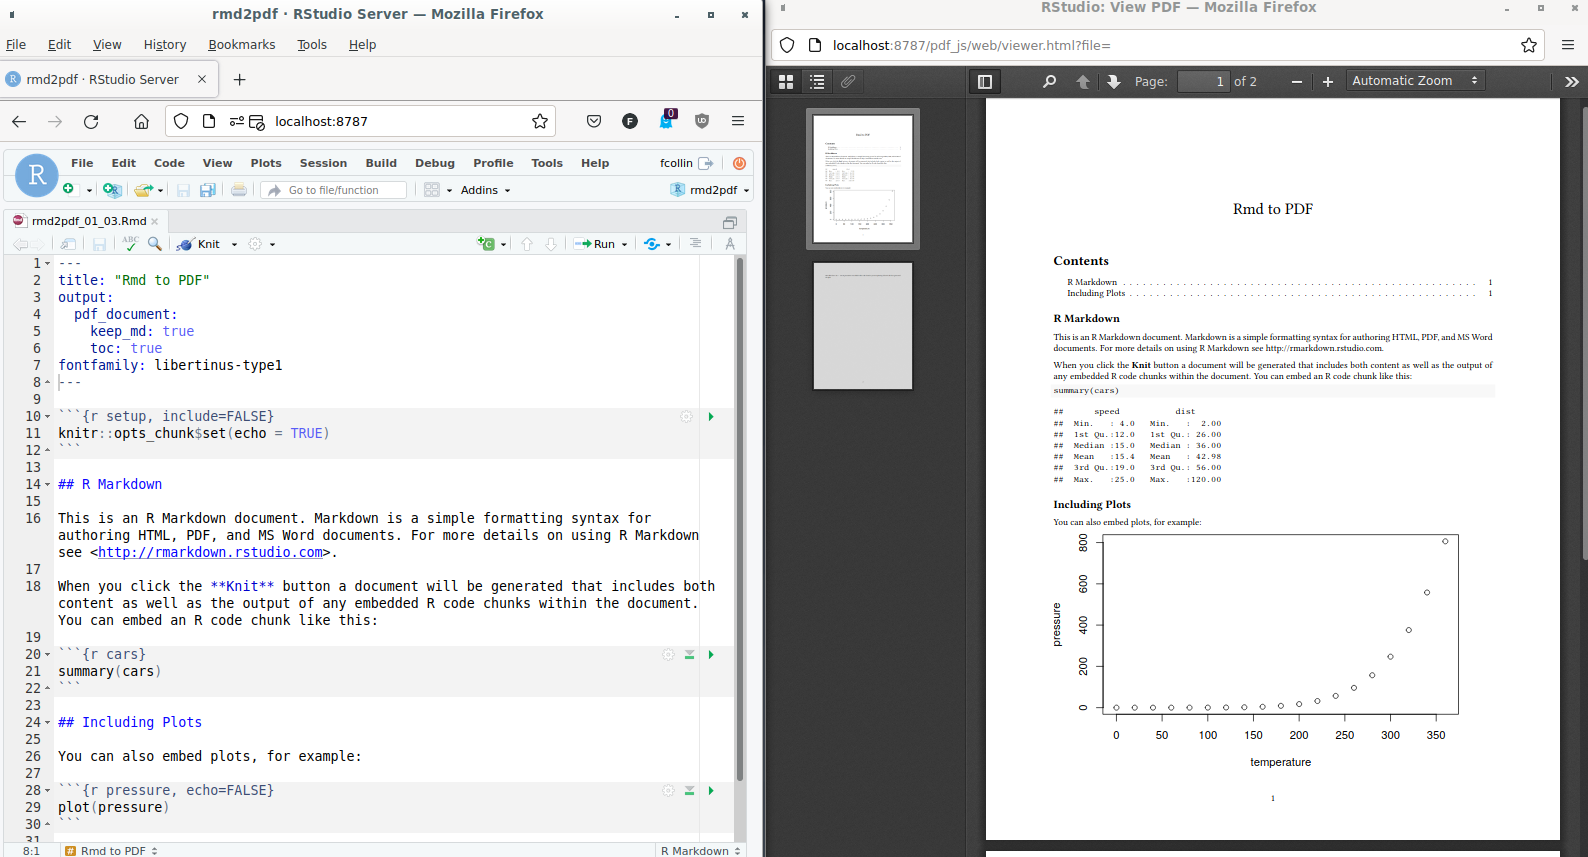The height and width of the screenshot is (857, 1588).
Task: Click the Run button
Action: pos(596,244)
